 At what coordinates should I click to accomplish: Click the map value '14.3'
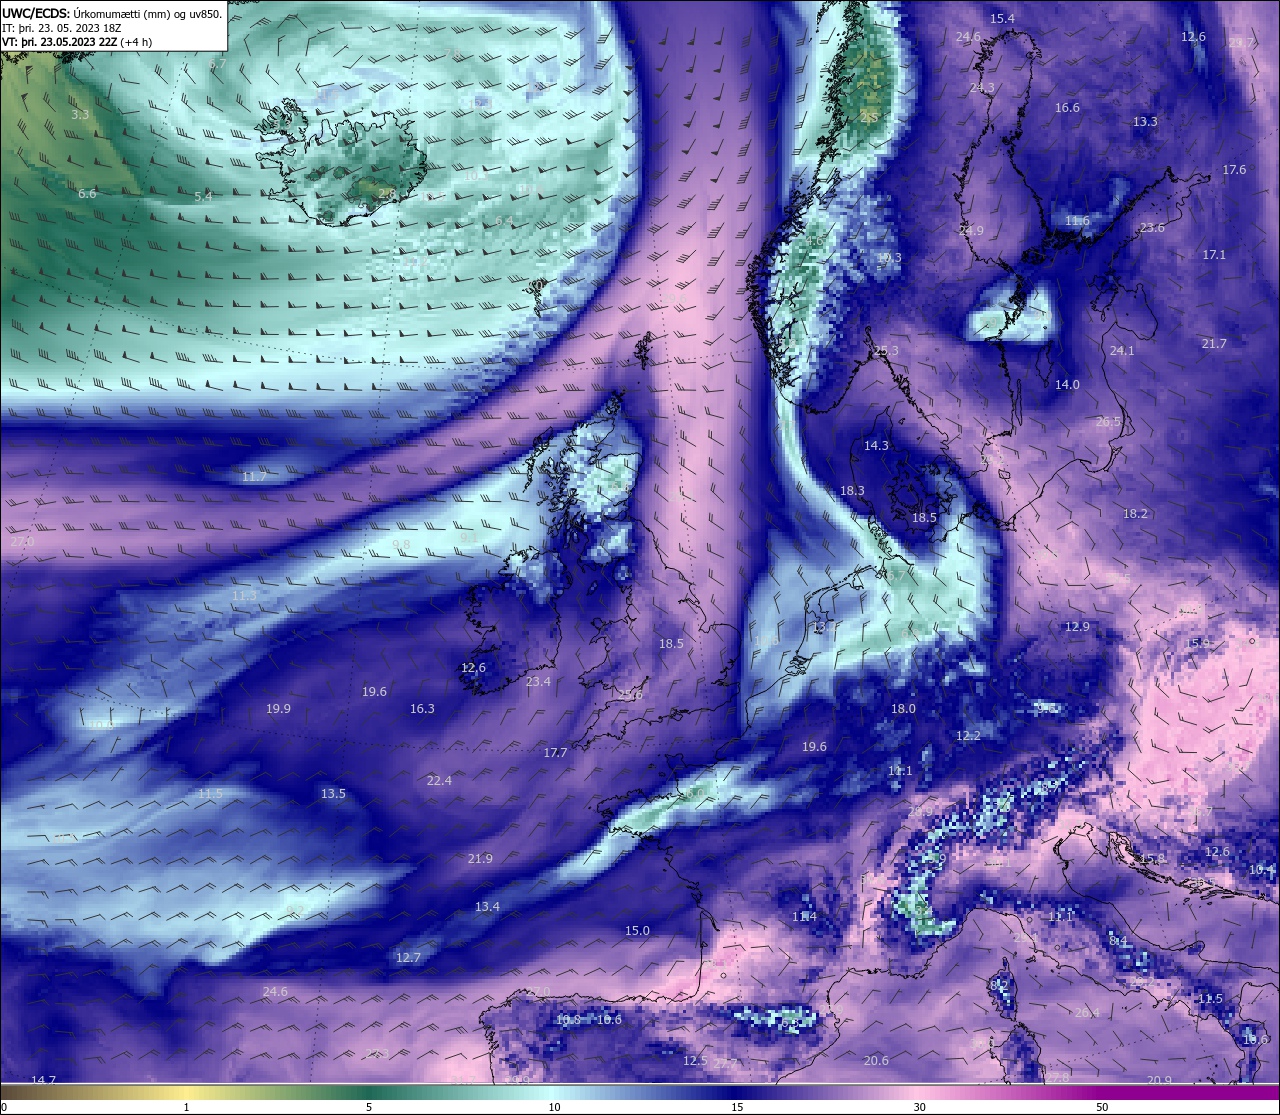tap(876, 446)
